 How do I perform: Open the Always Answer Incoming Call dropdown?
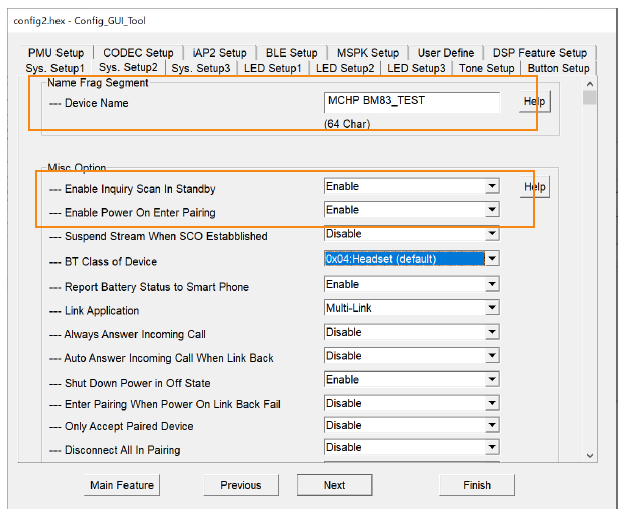[491, 333]
